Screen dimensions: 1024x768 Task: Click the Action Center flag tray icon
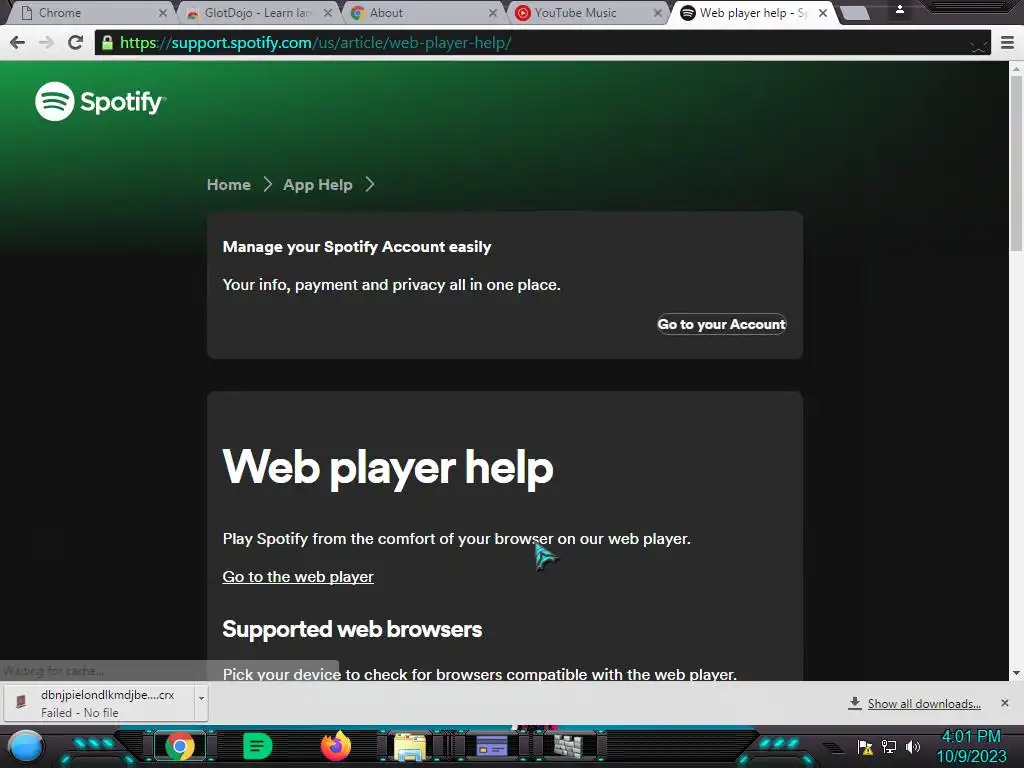[x=865, y=747]
